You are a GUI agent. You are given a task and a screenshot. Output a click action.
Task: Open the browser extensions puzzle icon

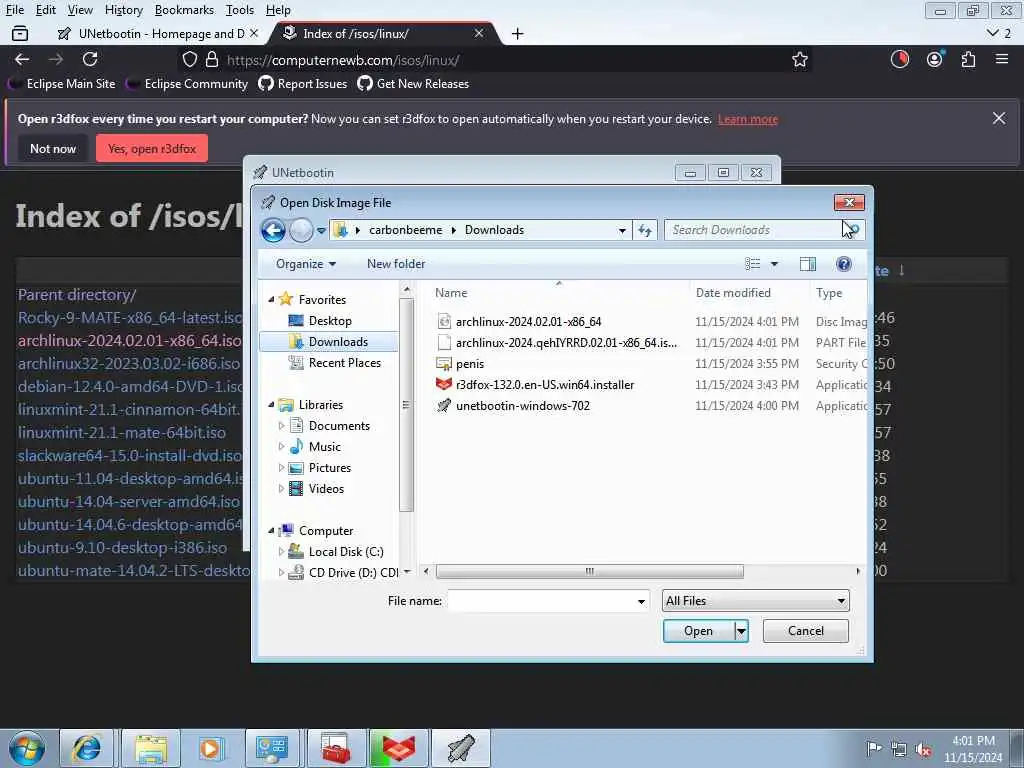pyautogui.click(x=968, y=59)
